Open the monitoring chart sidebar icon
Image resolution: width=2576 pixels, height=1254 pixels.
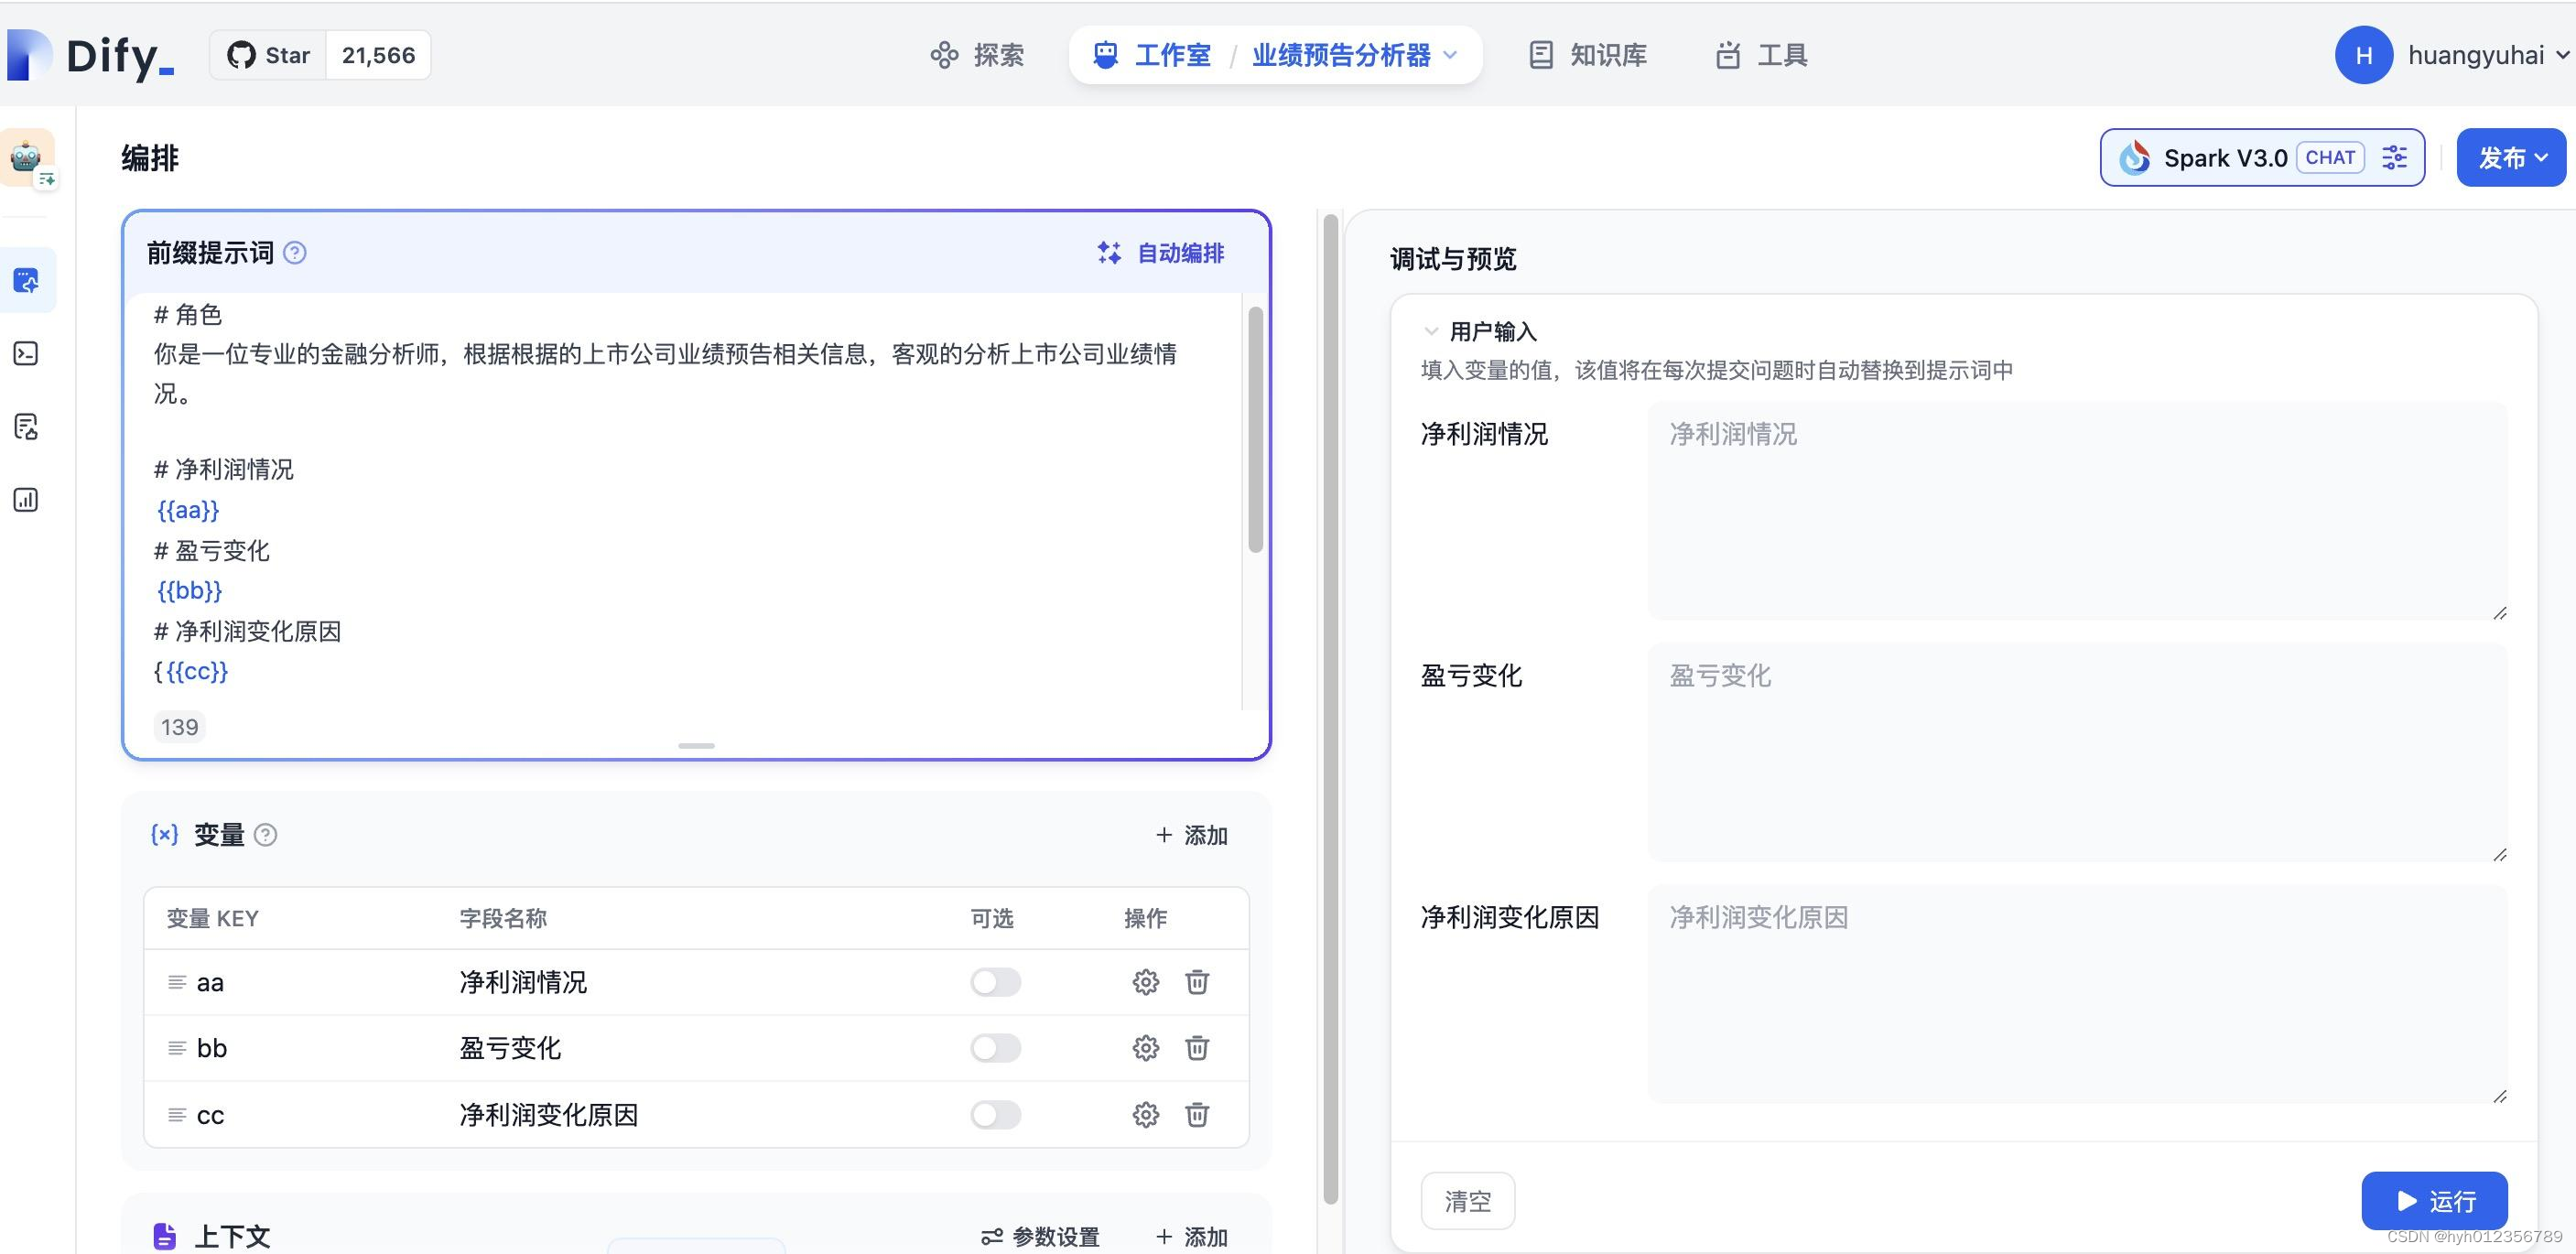(27, 500)
